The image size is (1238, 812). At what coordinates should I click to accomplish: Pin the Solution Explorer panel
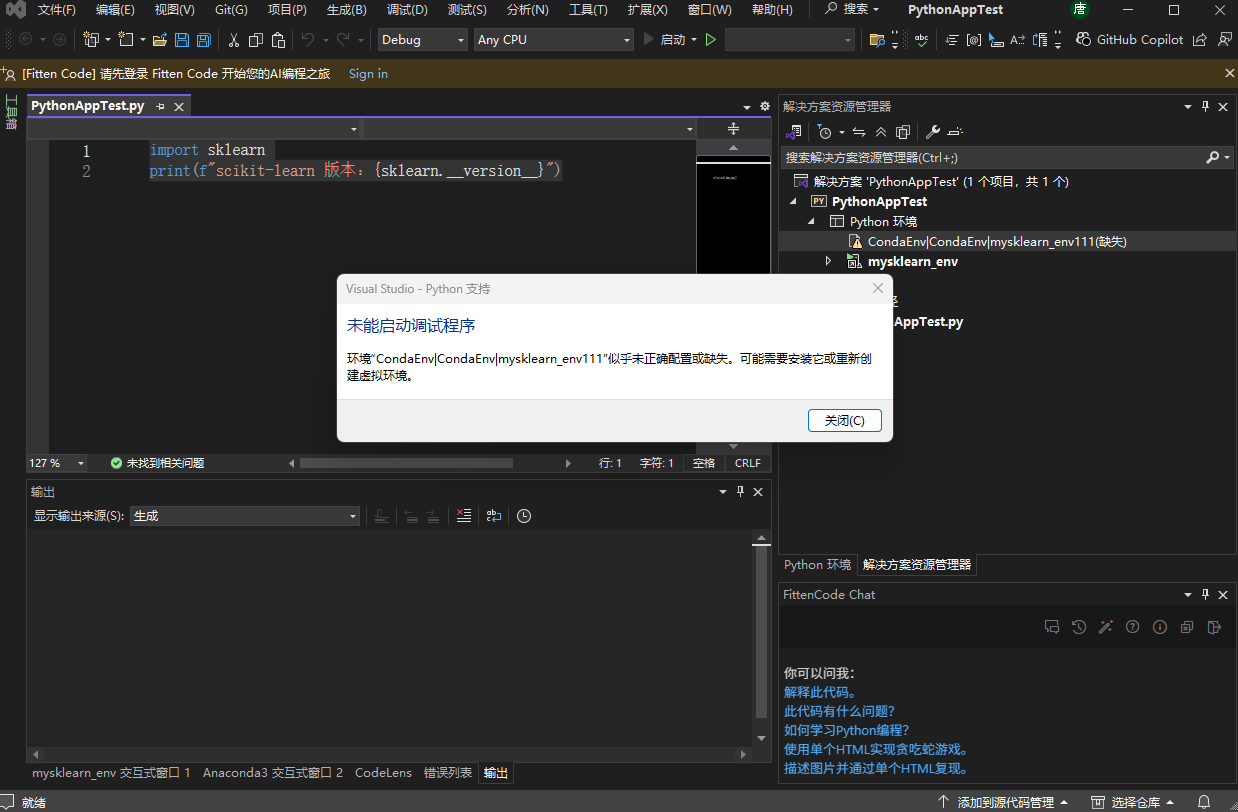point(1206,106)
